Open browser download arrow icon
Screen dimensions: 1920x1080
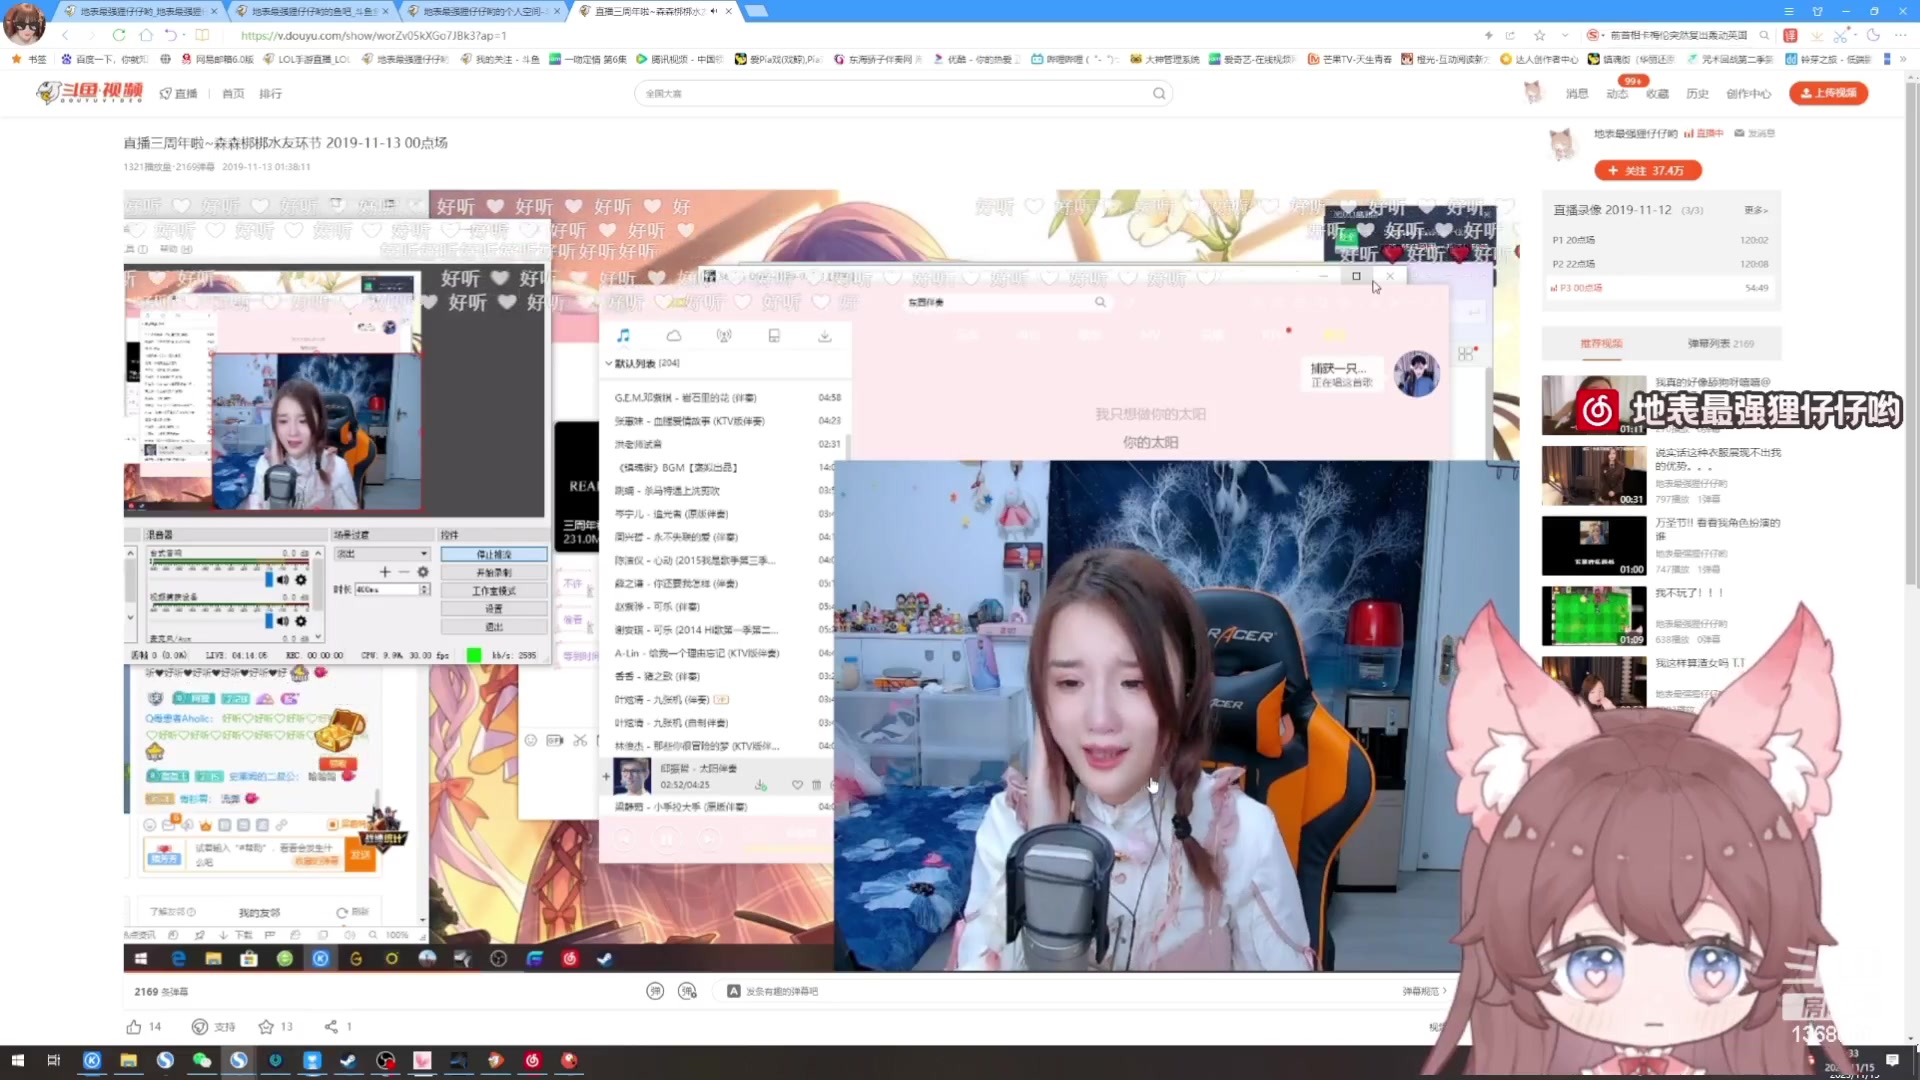[x=1816, y=35]
